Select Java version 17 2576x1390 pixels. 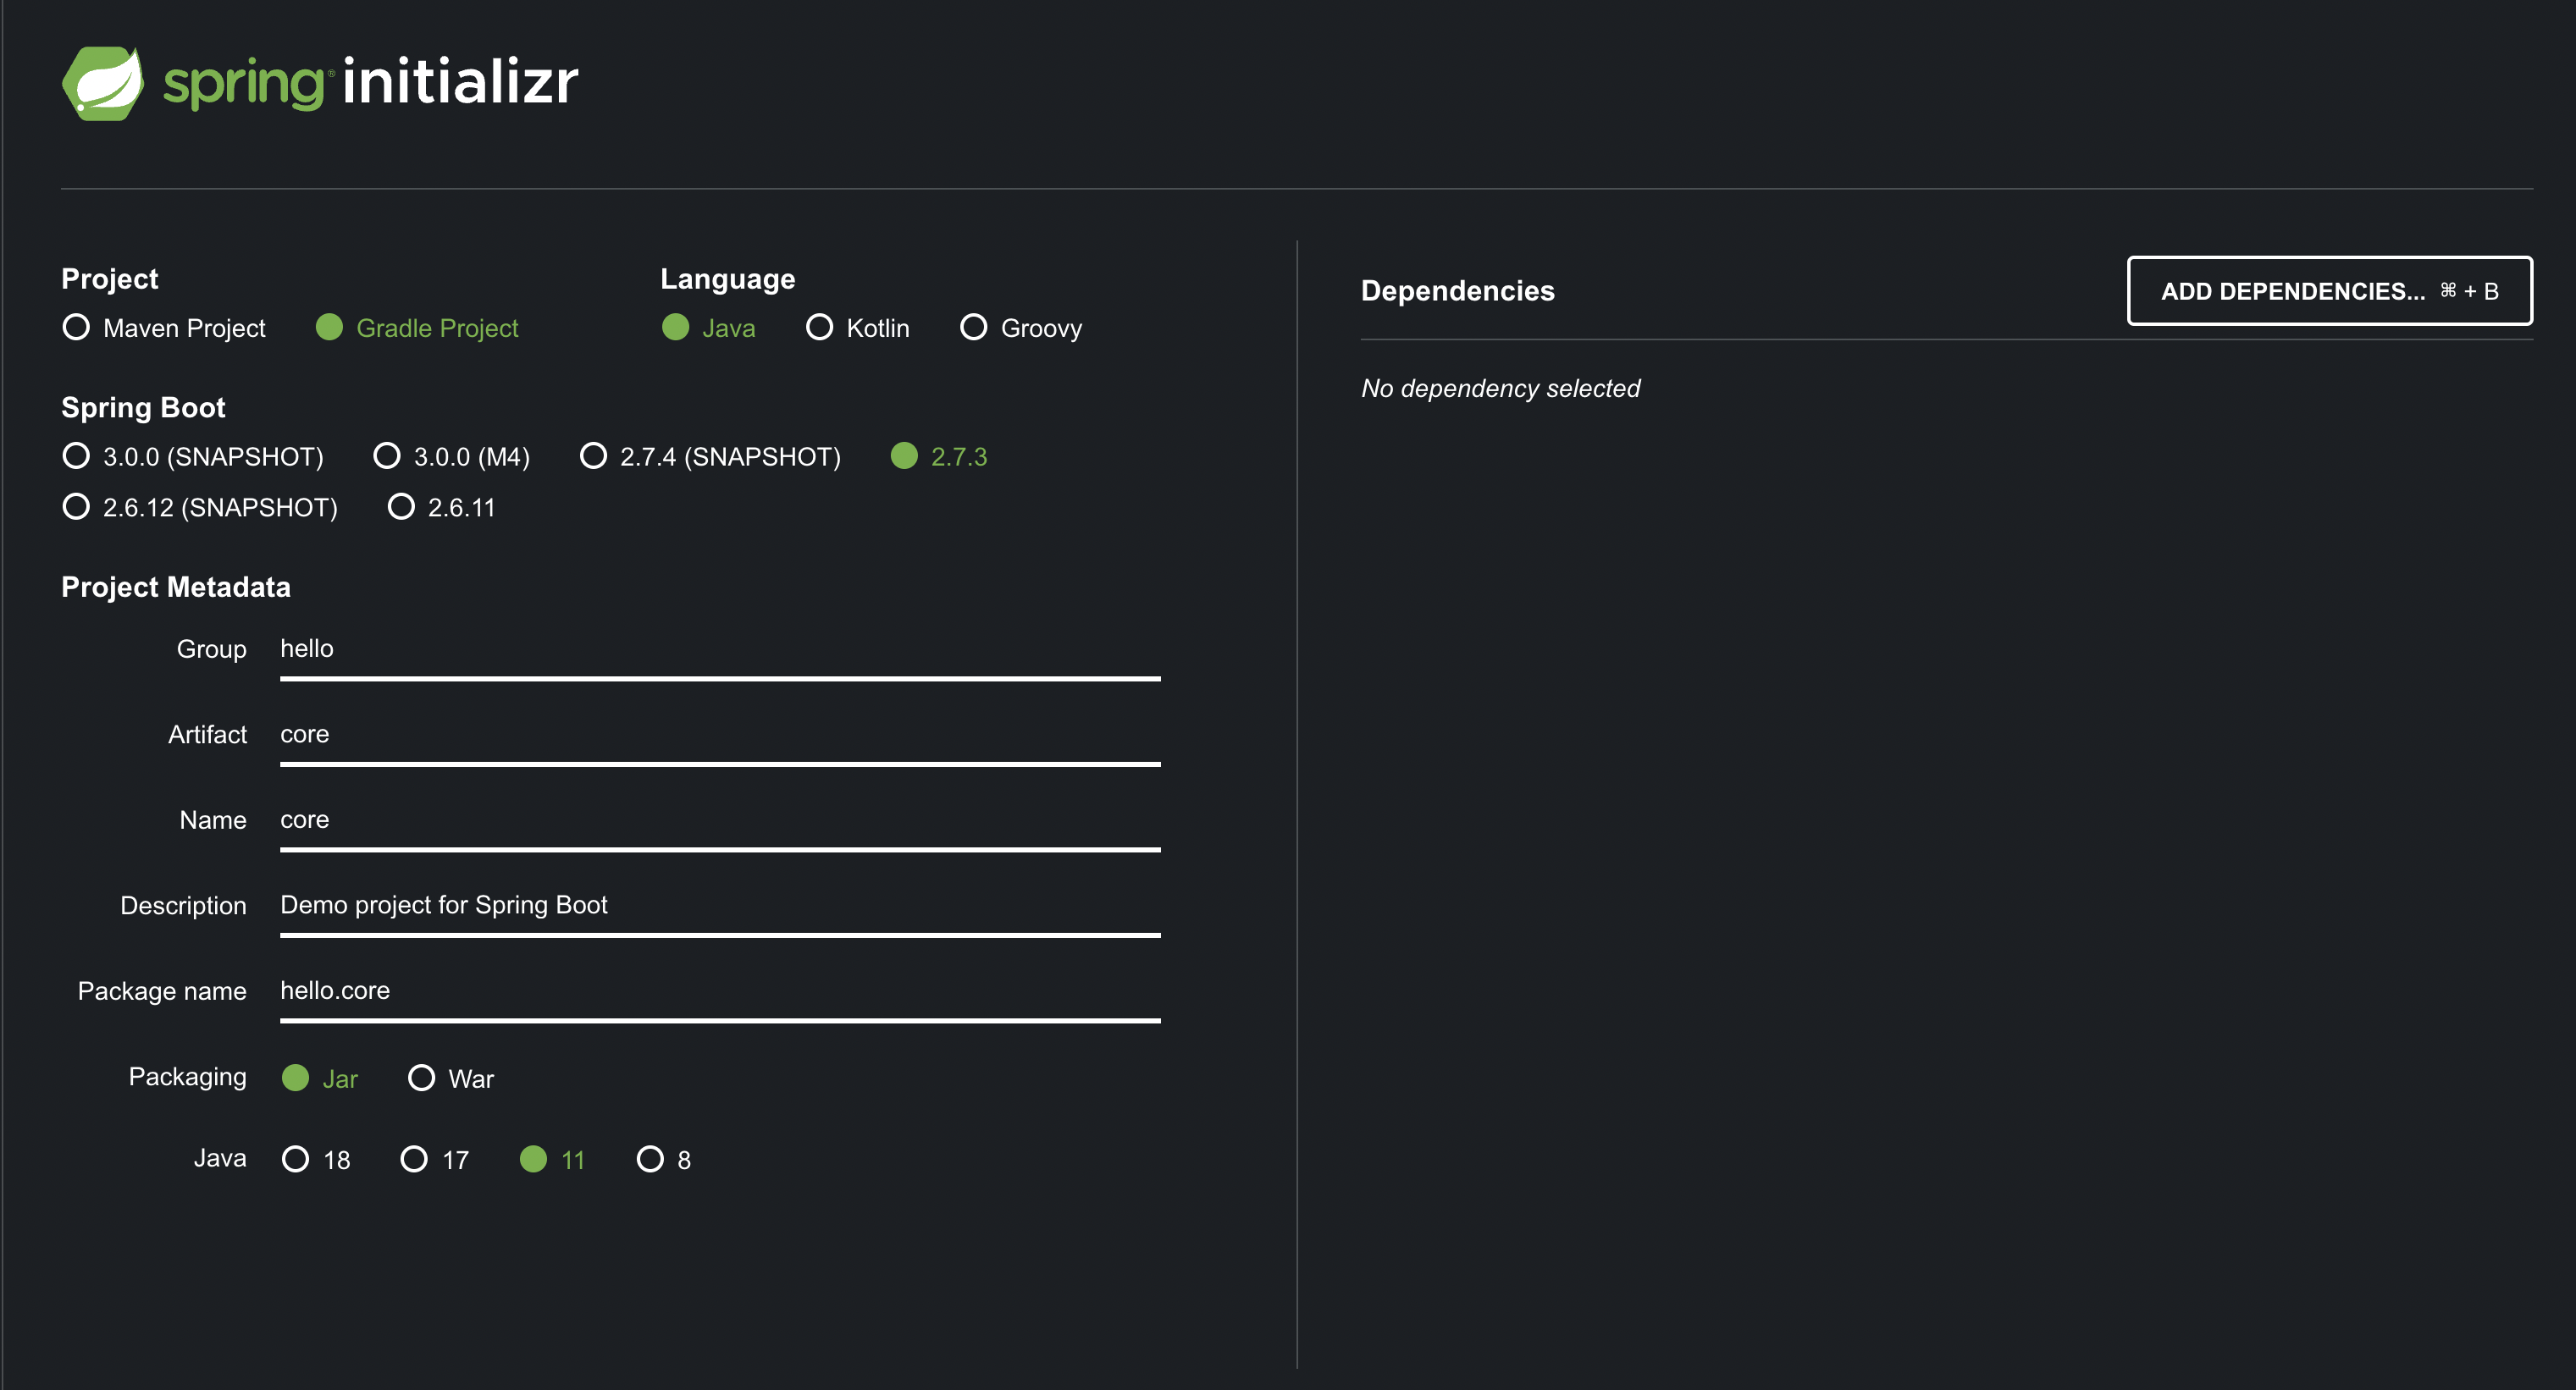[x=414, y=1159]
